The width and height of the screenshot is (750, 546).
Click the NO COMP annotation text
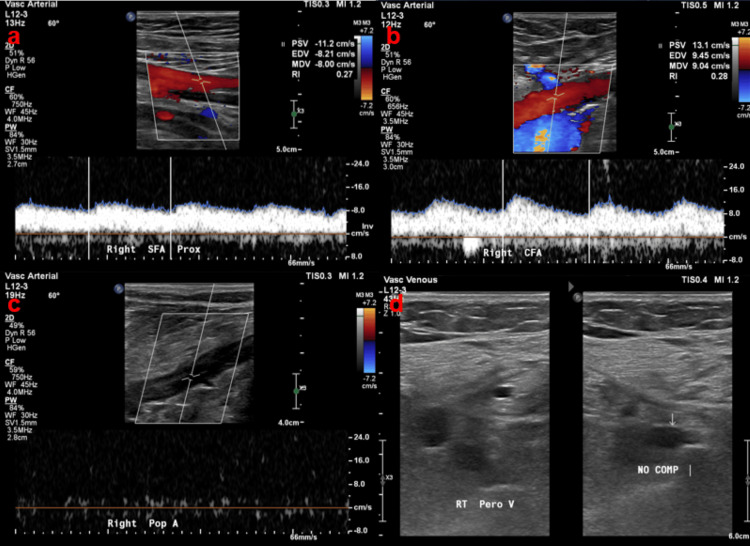pyautogui.click(x=658, y=470)
